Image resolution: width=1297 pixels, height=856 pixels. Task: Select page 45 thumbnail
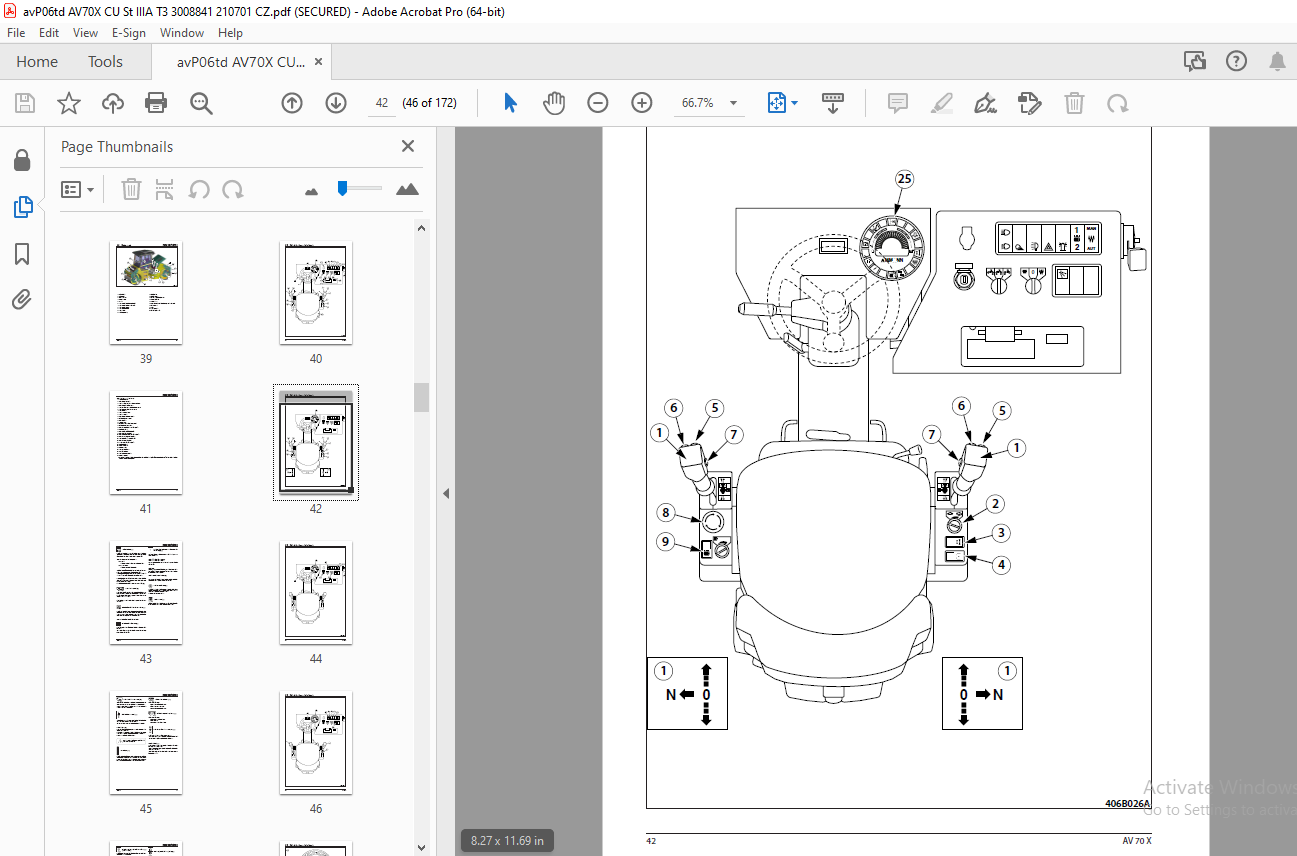point(146,742)
